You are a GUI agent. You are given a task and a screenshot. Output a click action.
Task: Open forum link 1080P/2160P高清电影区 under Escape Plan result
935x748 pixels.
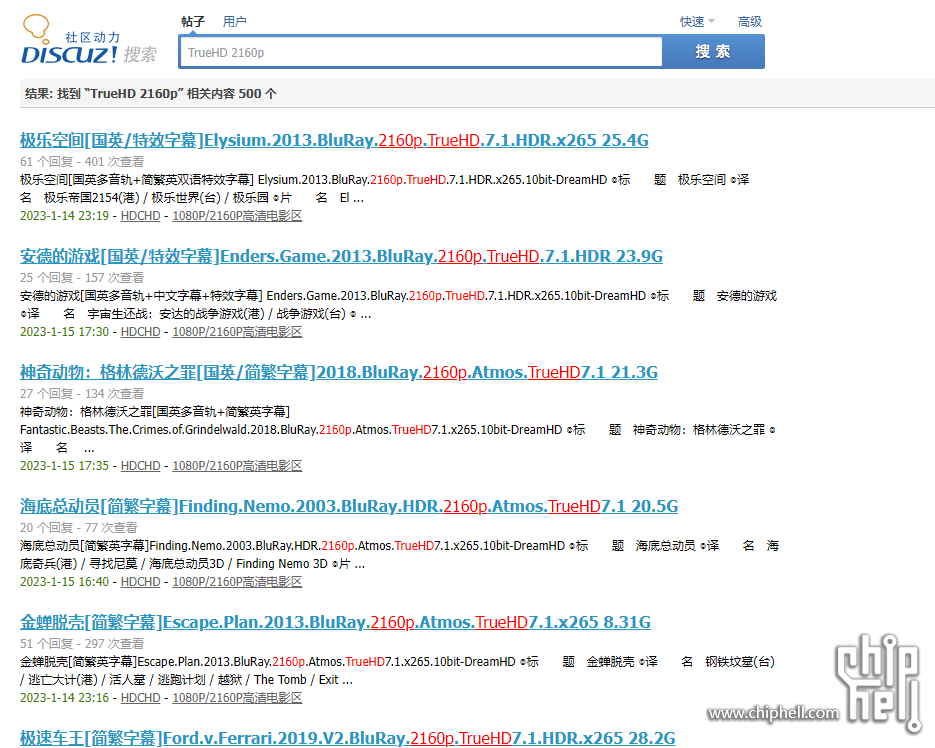click(237, 698)
